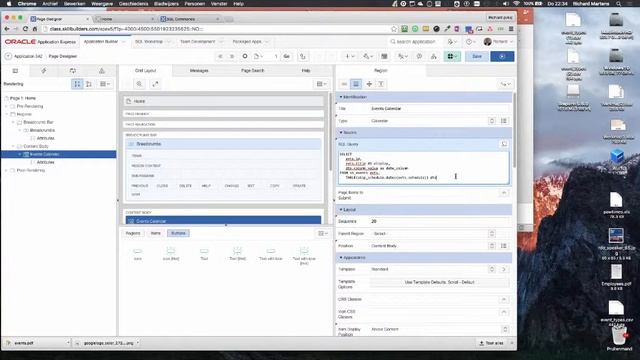Open the Rendering tree menu dropdown
The image size is (640, 360).
(x=105, y=84)
